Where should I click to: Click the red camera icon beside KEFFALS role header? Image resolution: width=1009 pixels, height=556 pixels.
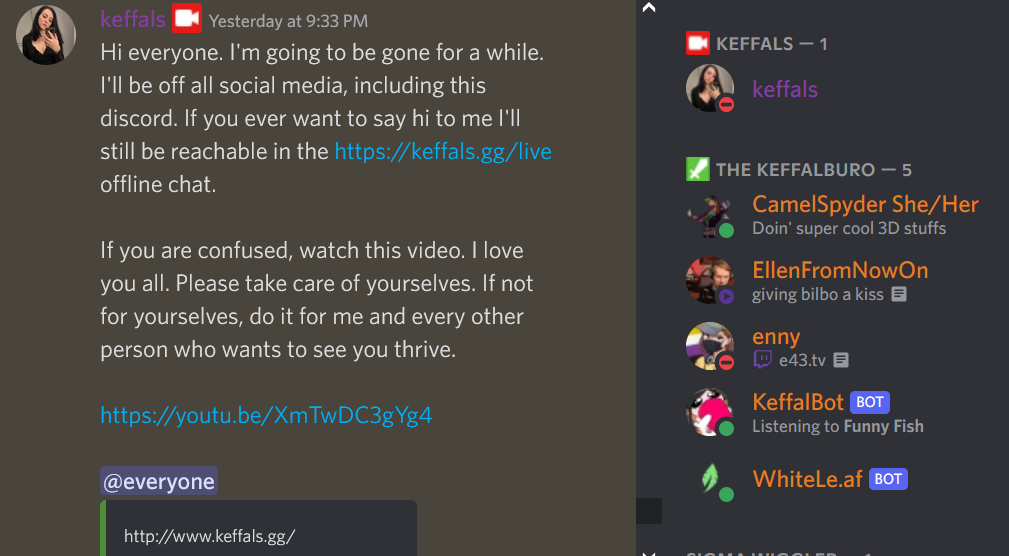click(x=698, y=44)
